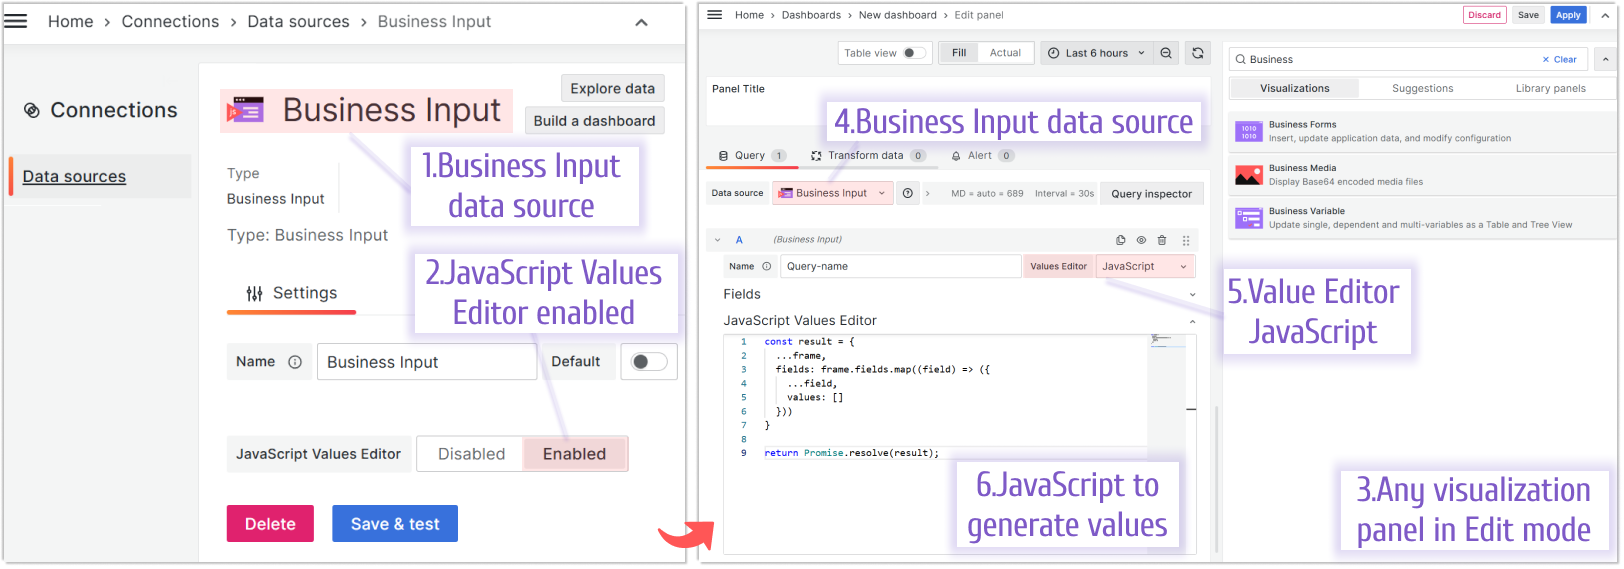The image size is (1624, 569).
Task: Switch to the Transform data tab
Action: click(866, 155)
